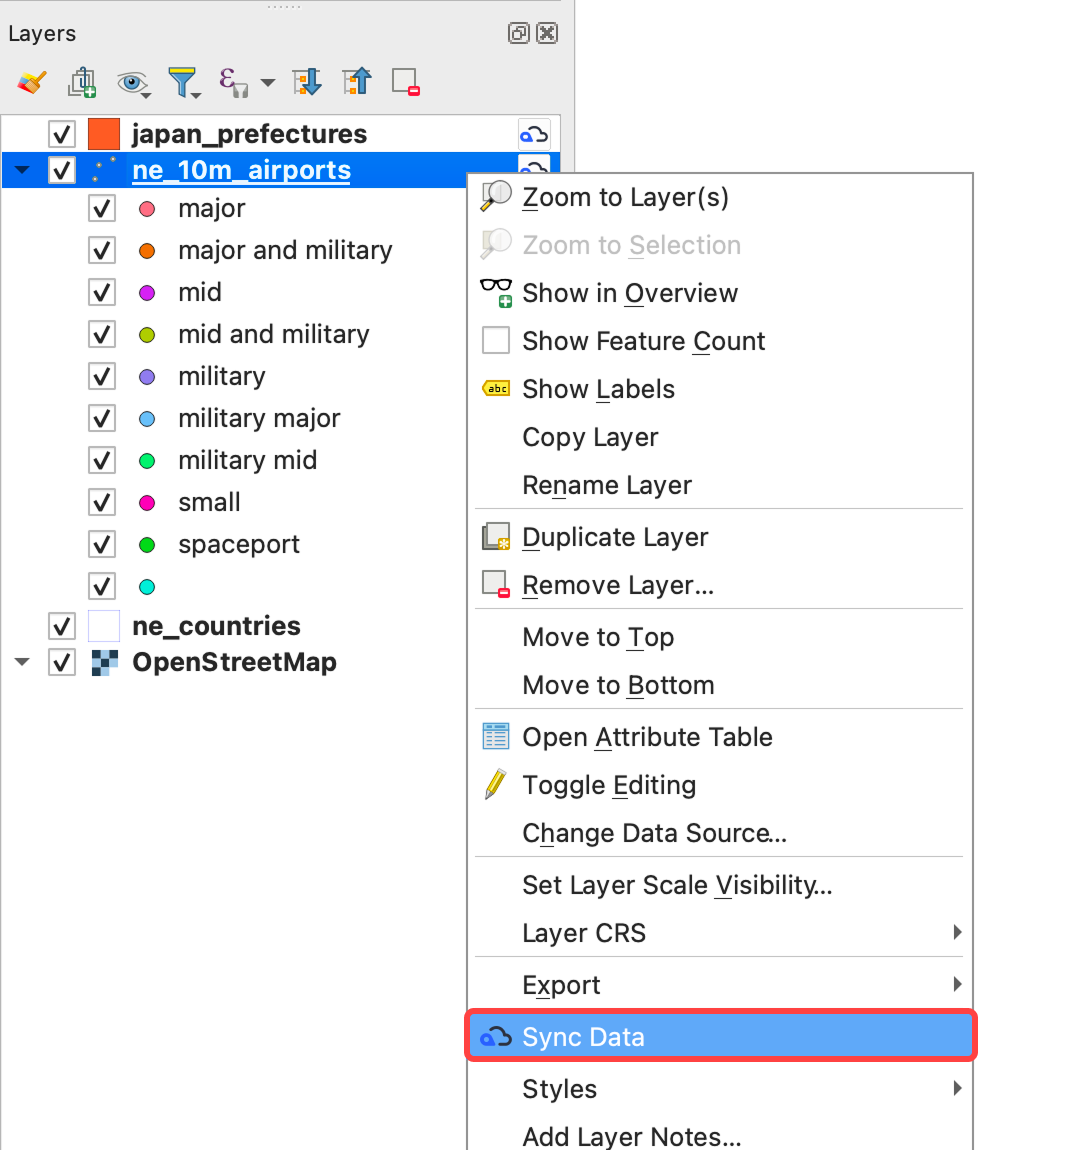Enable the Show Feature Count checkbox
The height and width of the screenshot is (1150, 1092).
[496, 341]
